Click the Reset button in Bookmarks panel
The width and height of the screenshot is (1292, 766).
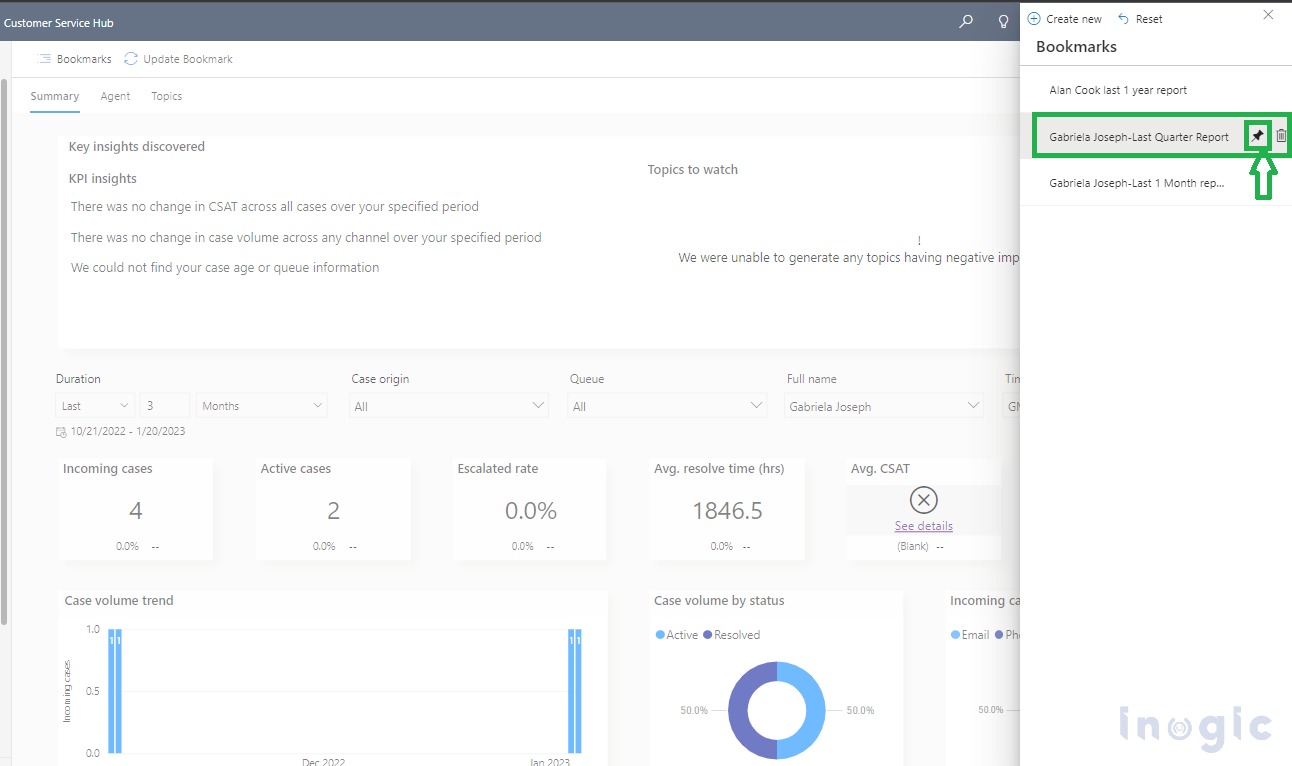tap(1140, 19)
